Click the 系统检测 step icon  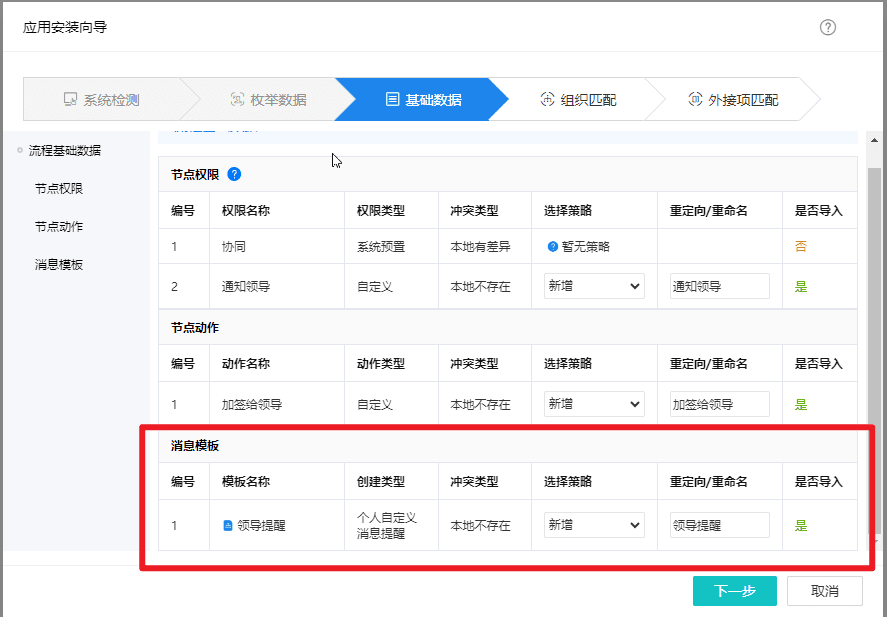[x=70, y=100]
